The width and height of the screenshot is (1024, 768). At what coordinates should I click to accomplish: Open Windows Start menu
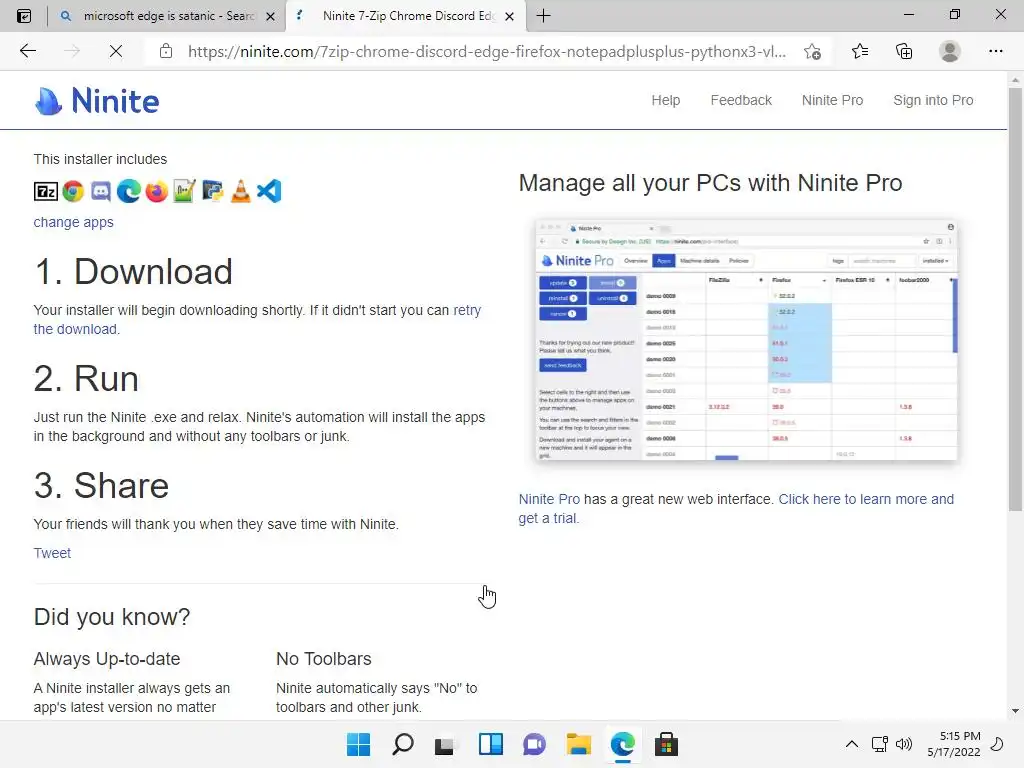click(x=359, y=744)
